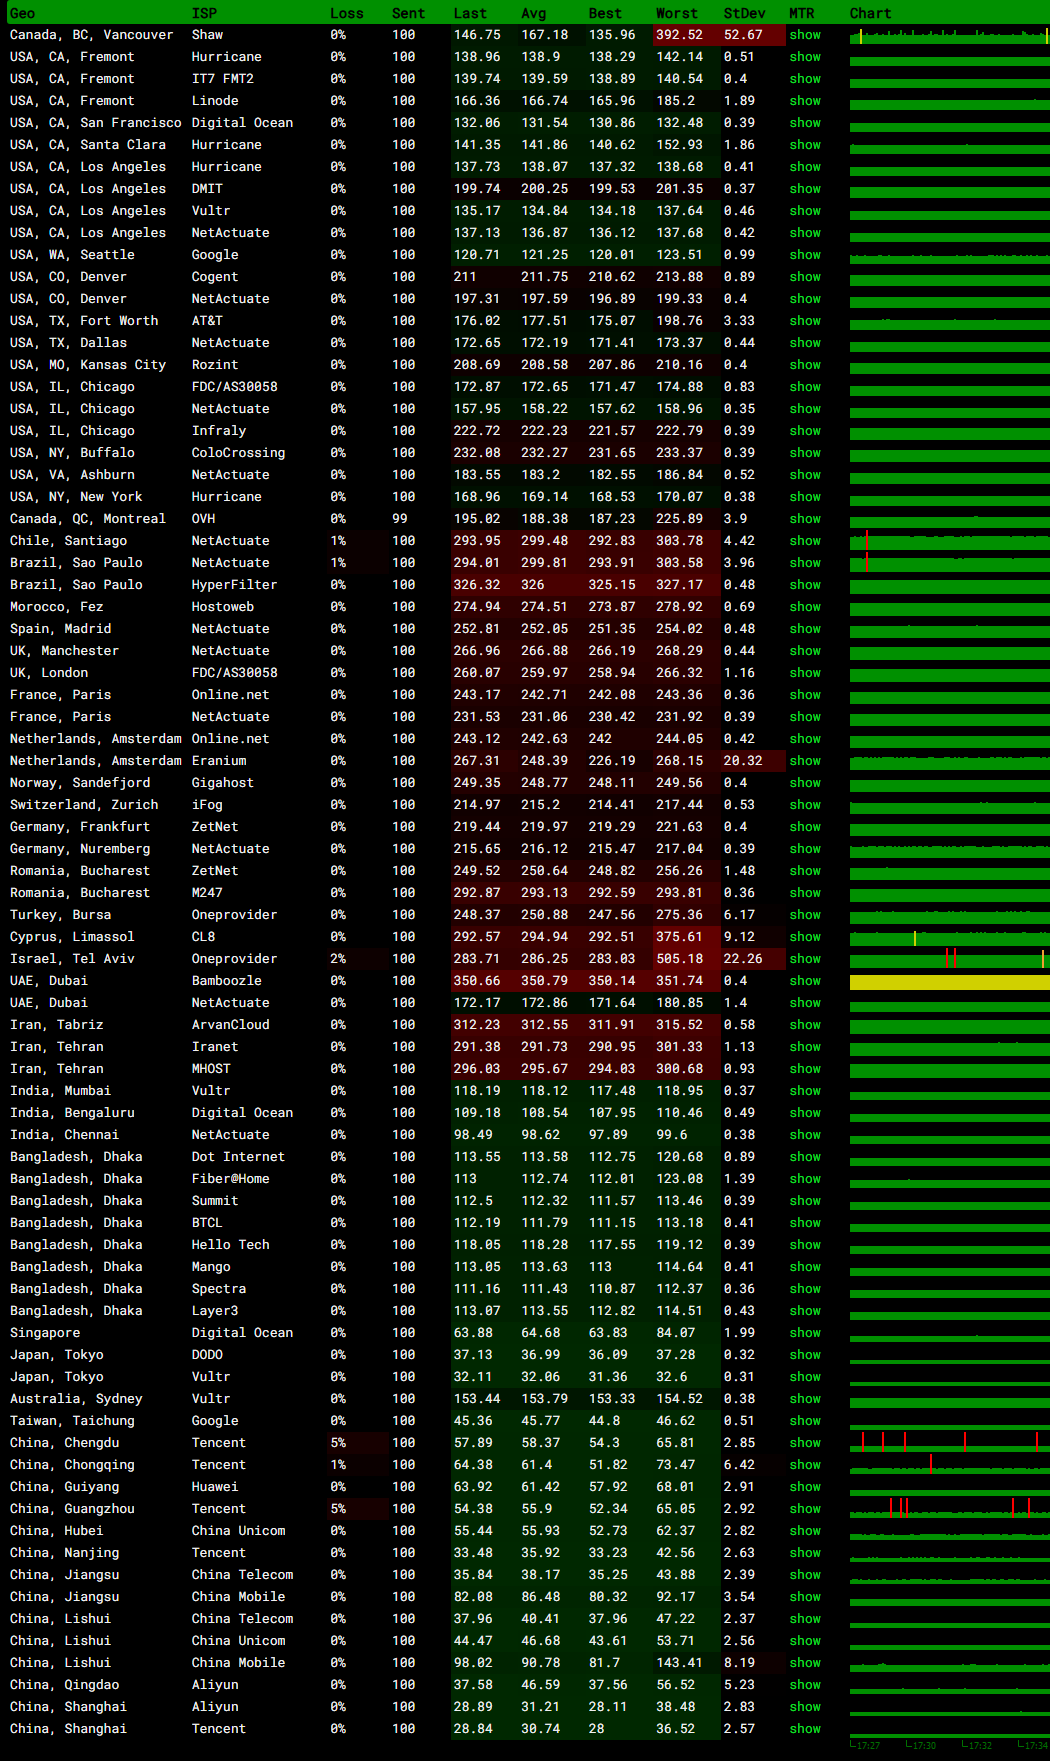Image resolution: width=1050 pixels, height=1761 pixels.
Task: Click show for Tel Aviv Oneprovider row
Action: click(x=804, y=959)
